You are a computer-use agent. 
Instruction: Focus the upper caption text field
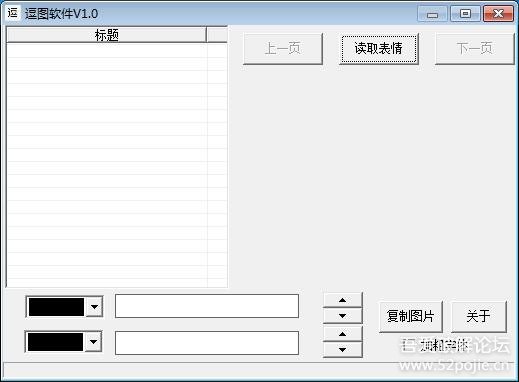tap(207, 306)
